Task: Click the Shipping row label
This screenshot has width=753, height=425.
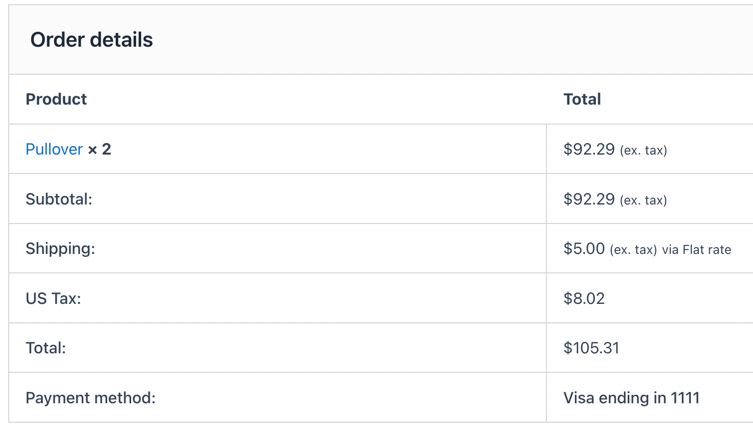Action: click(x=61, y=249)
